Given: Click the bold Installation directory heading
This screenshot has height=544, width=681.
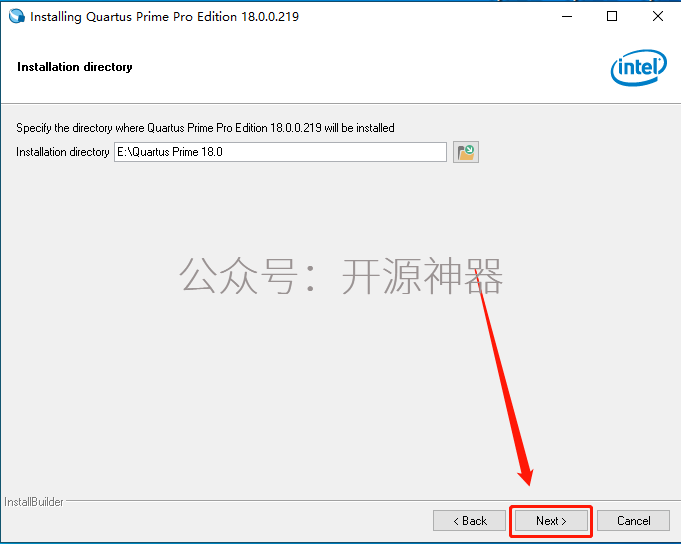Looking at the screenshot, I should tap(75, 67).
